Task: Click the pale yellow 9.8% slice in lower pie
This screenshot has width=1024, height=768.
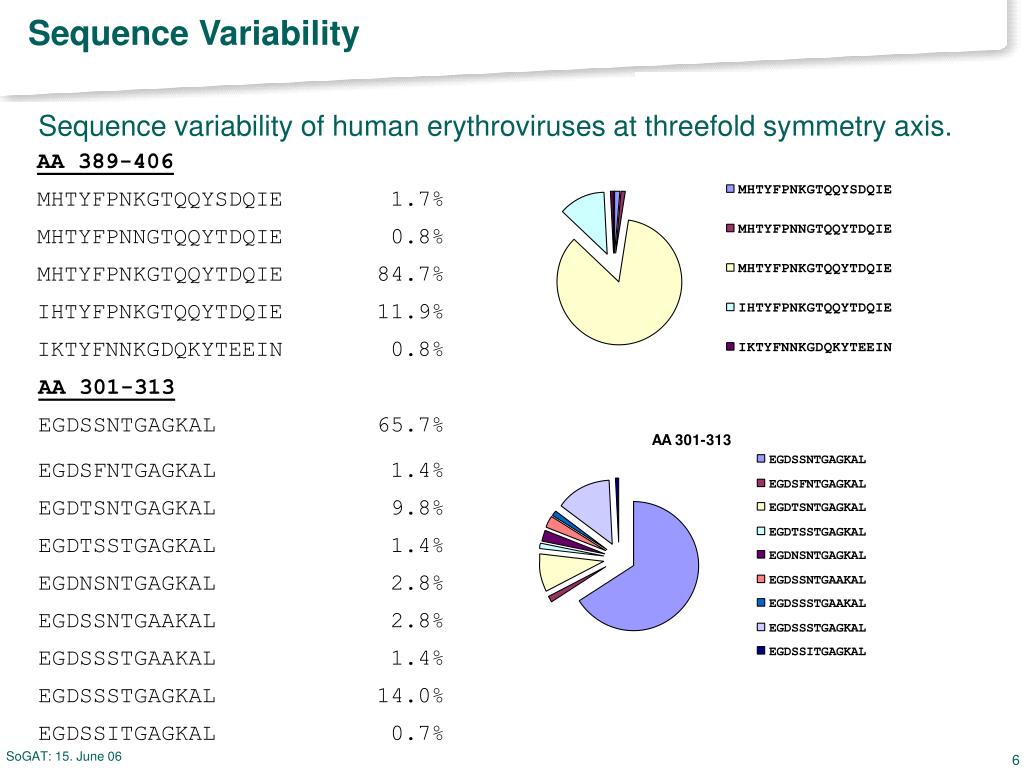Action: pyautogui.click(x=560, y=570)
